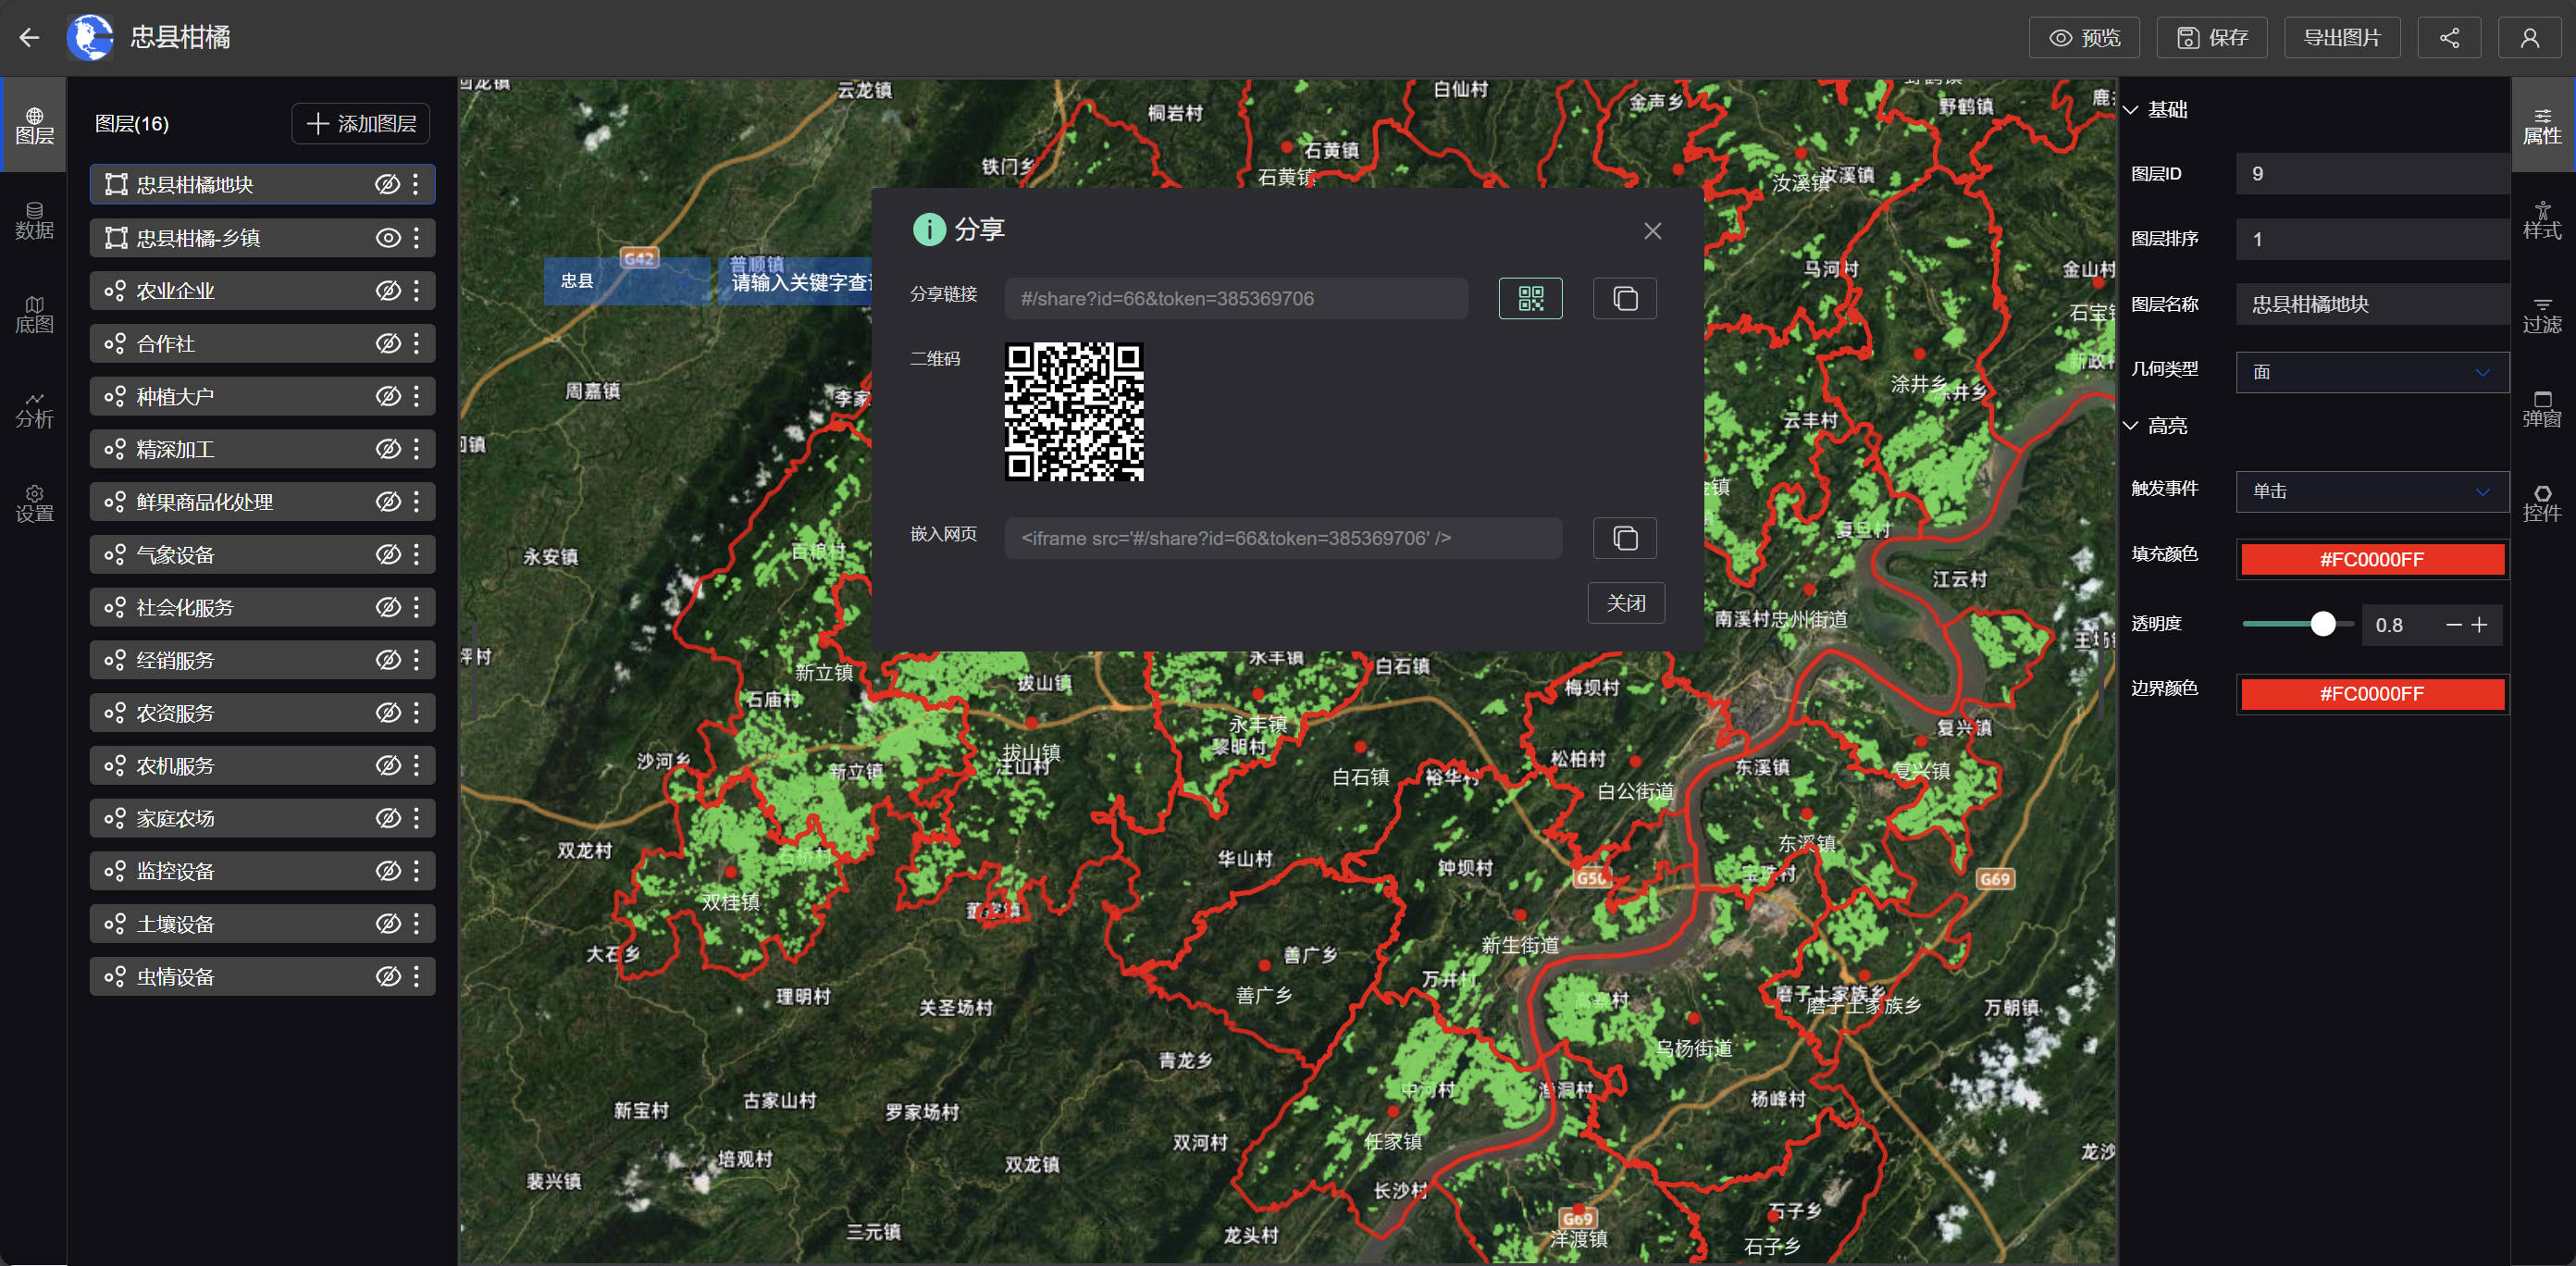Switch to the 样式 tab
2576x1266 pixels.
(x=2541, y=220)
